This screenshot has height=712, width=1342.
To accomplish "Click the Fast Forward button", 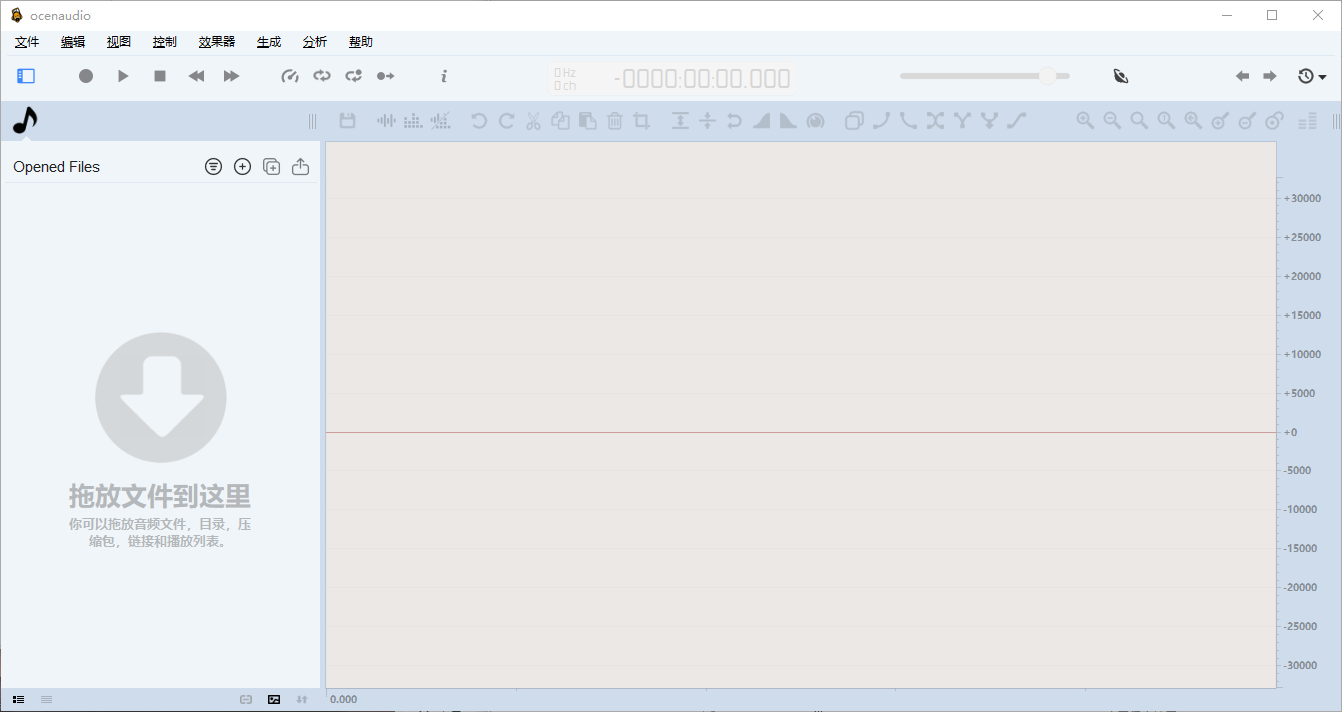I will tap(231, 76).
